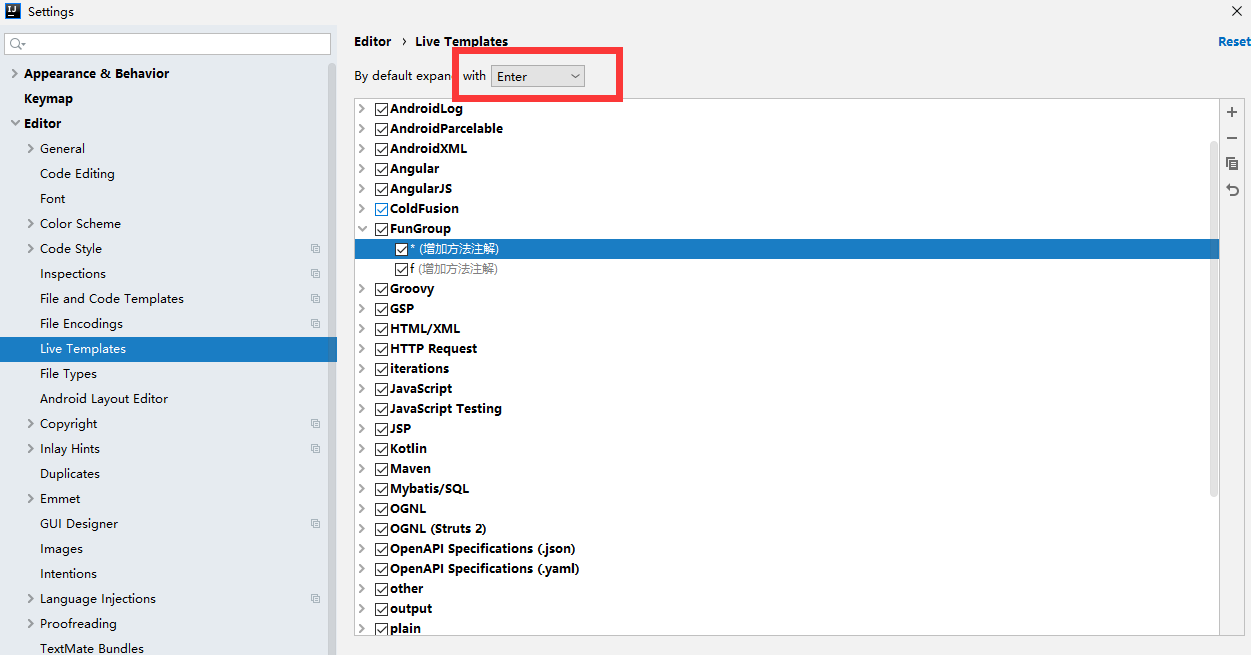Click the template list vertical scrollbar
The height and width of the screenshot is (655, 1251).
[x=1213, y=318]
